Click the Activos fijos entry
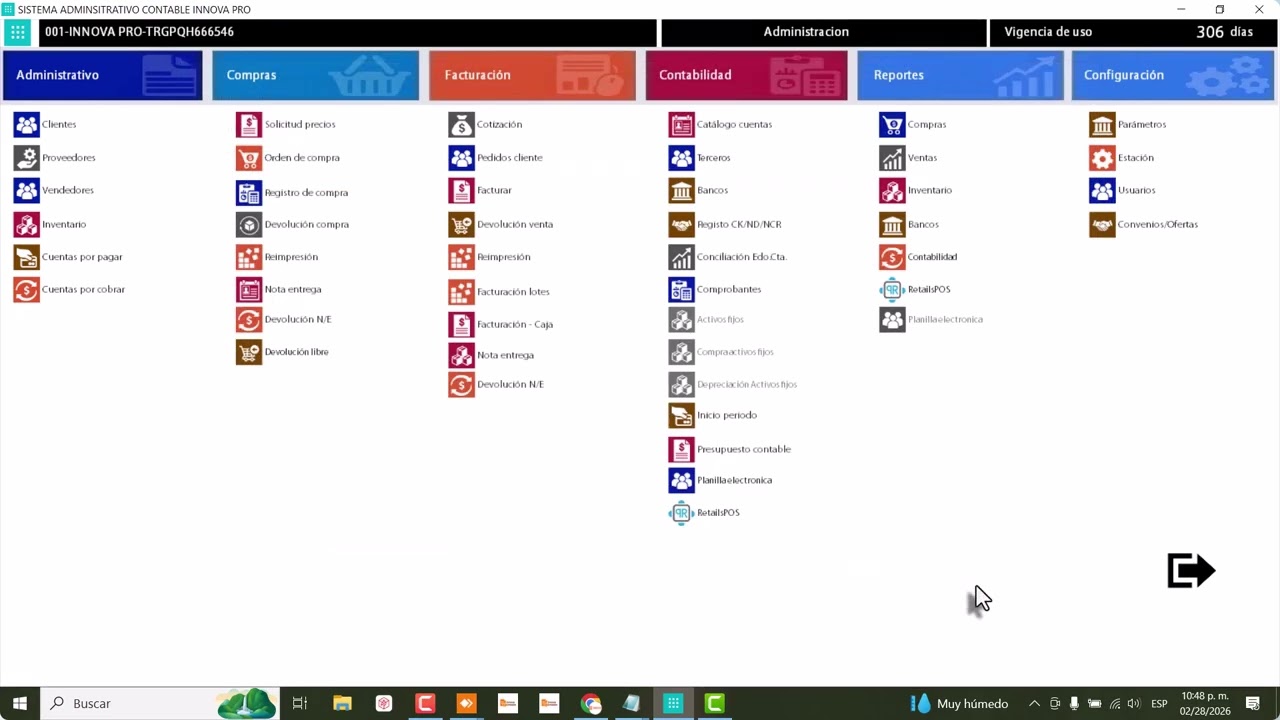Viewport: 1280px width, 720px height. pos(720,320)
